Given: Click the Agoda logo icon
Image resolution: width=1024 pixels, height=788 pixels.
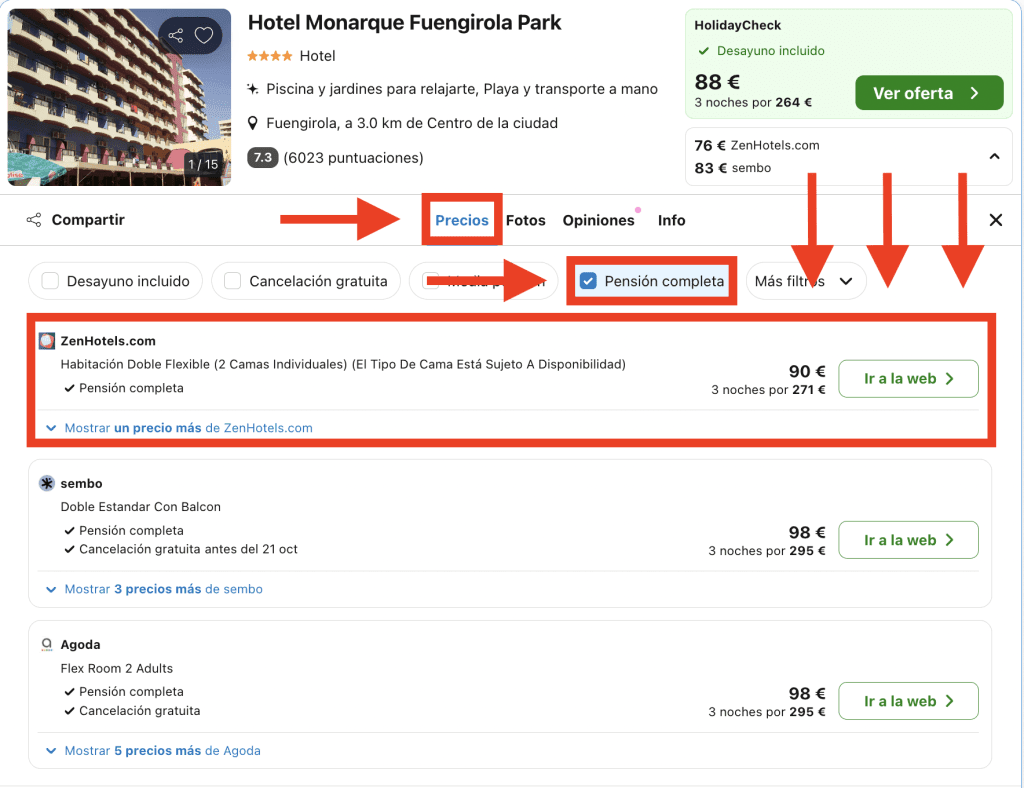Looking at the screenshot, I should [47, 645].
